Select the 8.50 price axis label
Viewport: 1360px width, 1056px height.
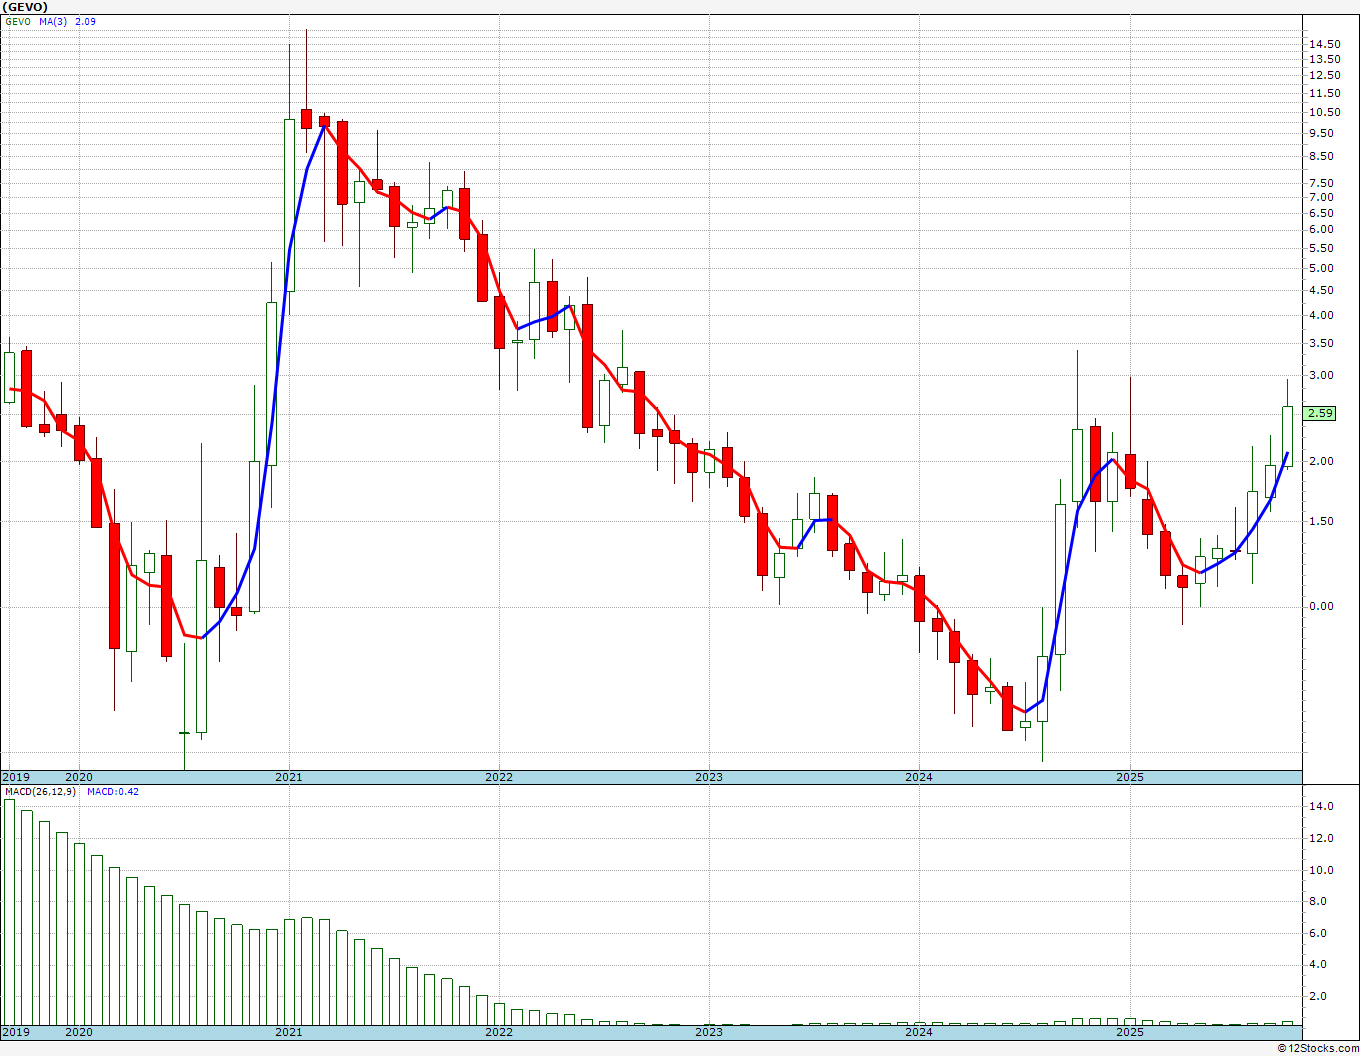(1321, 156)
